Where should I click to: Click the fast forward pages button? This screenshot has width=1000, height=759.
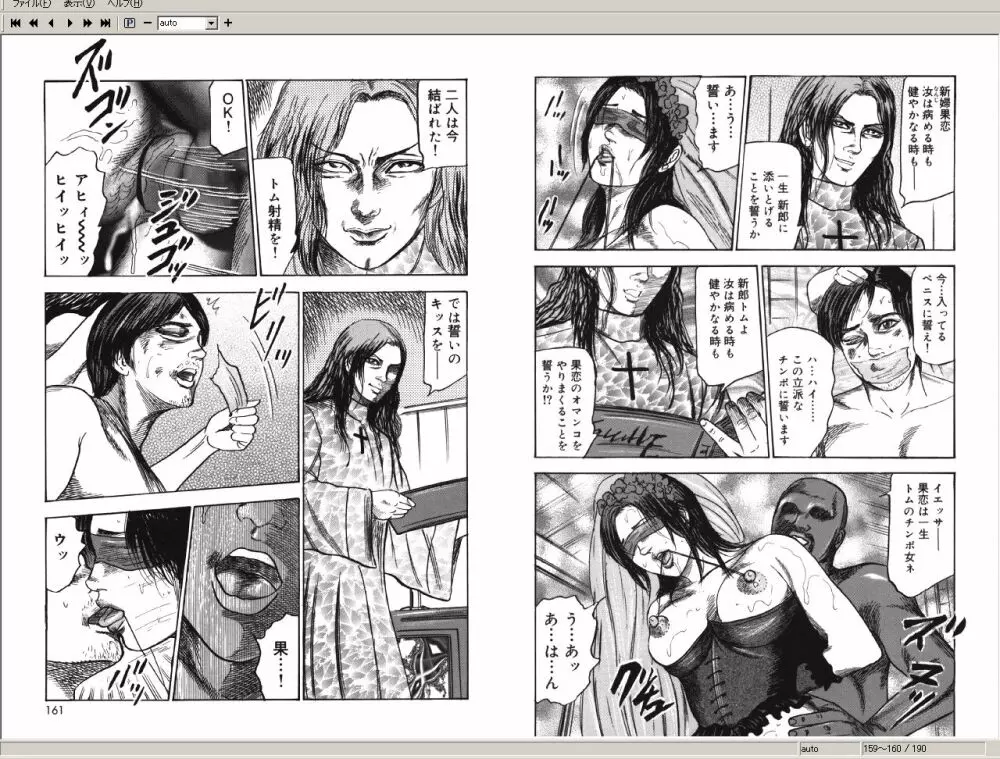click(x=87, y=22)
